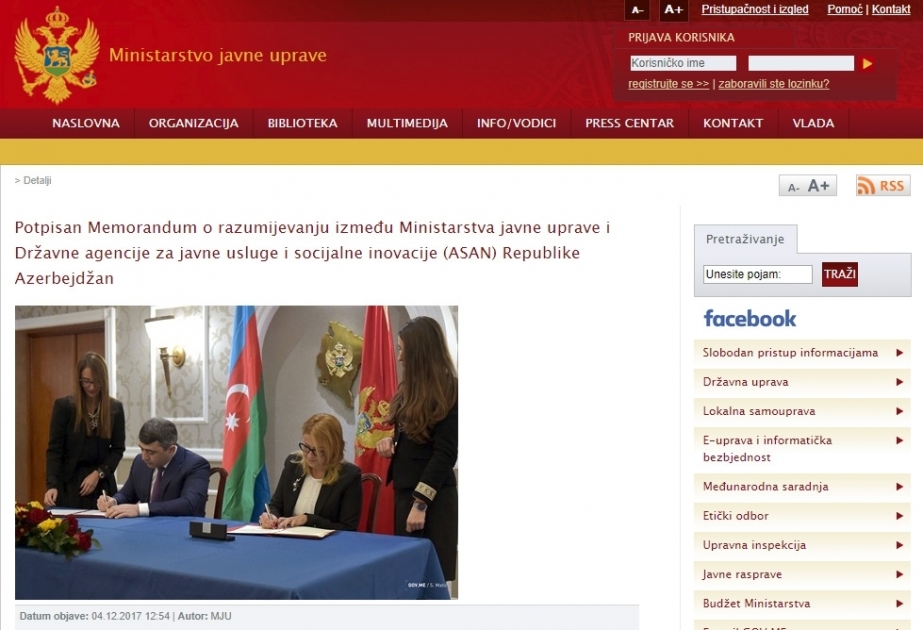Open the KONTAKT navigation menu item

click(x=733, y=123)
